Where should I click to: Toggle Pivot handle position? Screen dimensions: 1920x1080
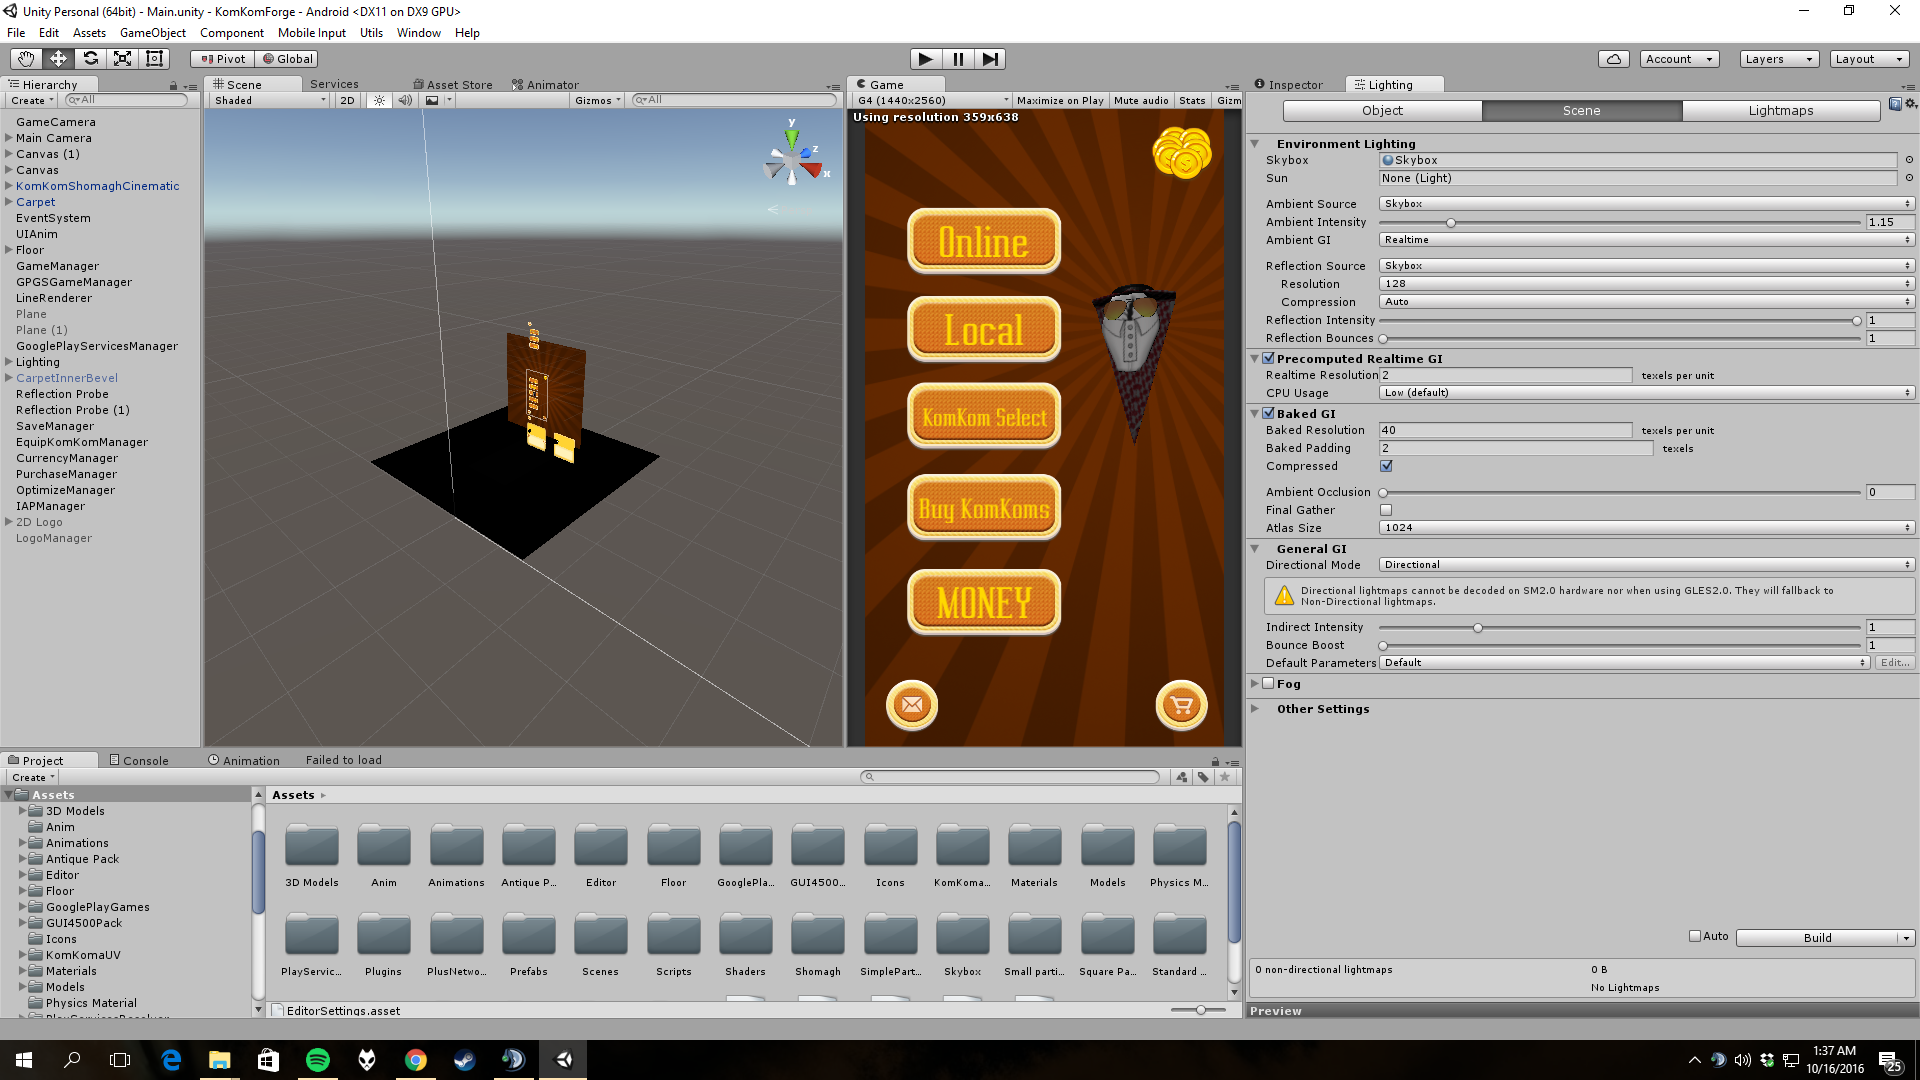[222, 59]
